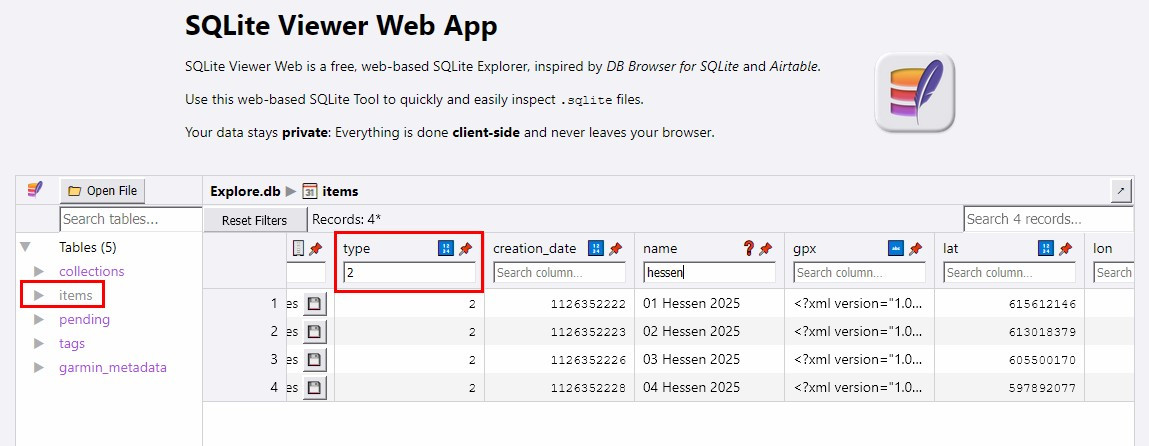Collapse the Tables (5) tree node
Image resolution: width=1149 pixels, height=446 pixels.
tap(26, 248)
